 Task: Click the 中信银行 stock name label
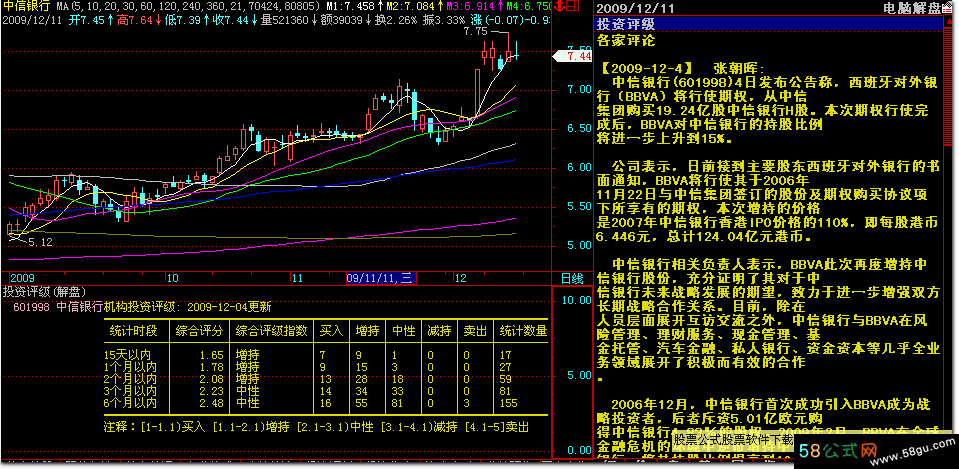click(26, 7)
